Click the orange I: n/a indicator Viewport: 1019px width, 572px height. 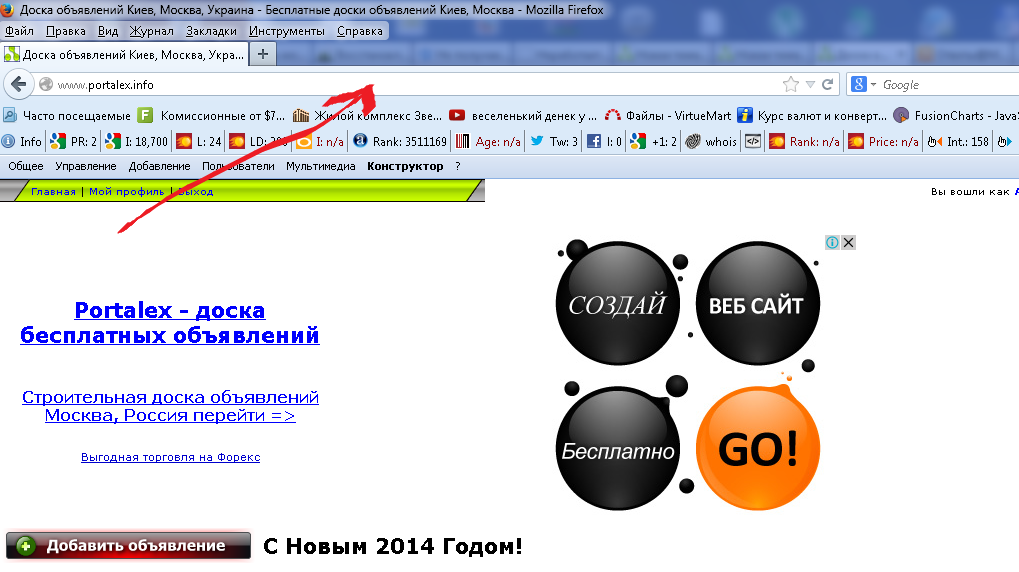[320, 141]
